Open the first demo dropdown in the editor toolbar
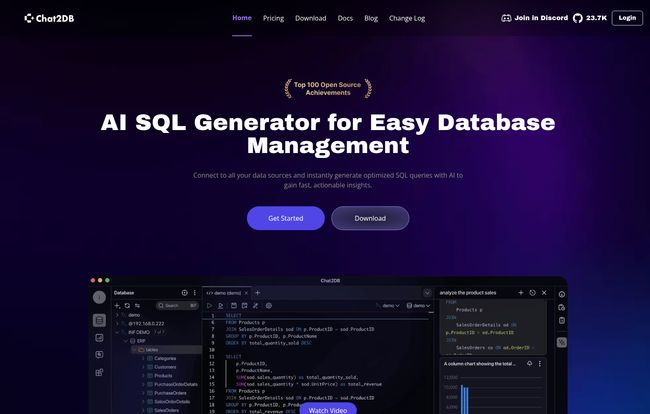Image resolution: width=650 pixels, height=414 pixels. [x=388, y=306]
